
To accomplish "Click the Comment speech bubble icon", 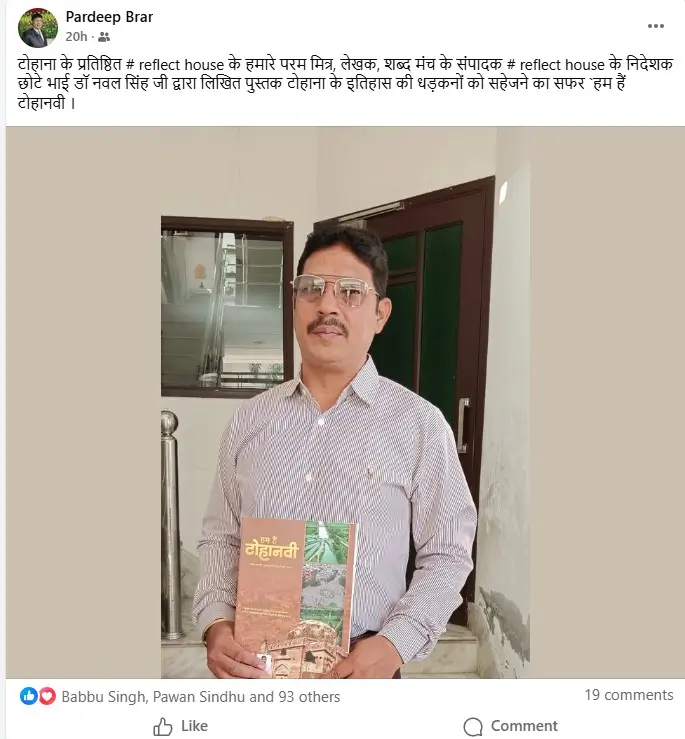I will [x=473, y=726].
